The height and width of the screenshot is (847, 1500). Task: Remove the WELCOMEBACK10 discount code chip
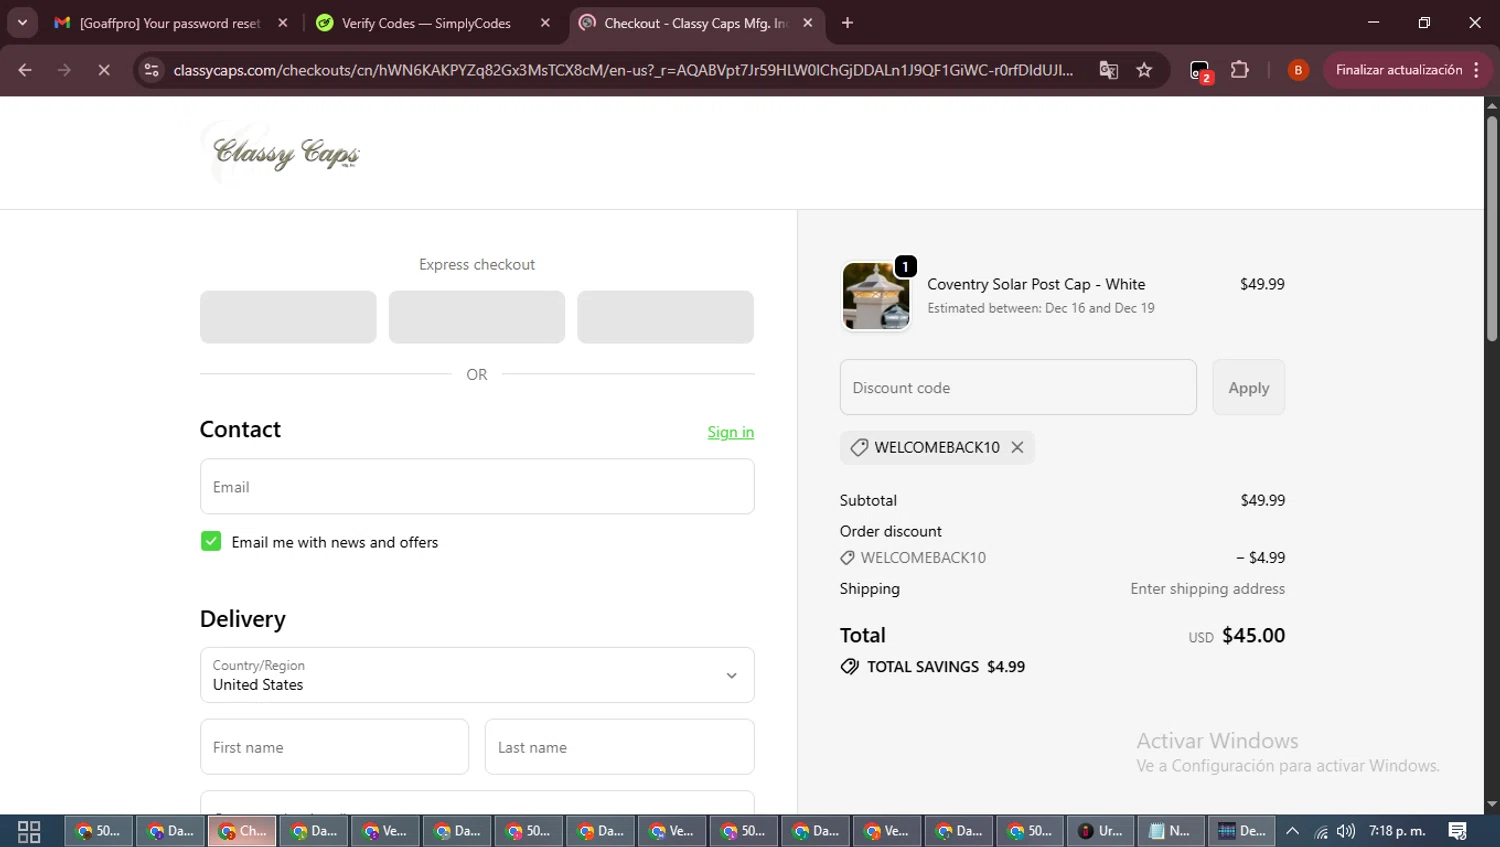tap(1017, 447)
